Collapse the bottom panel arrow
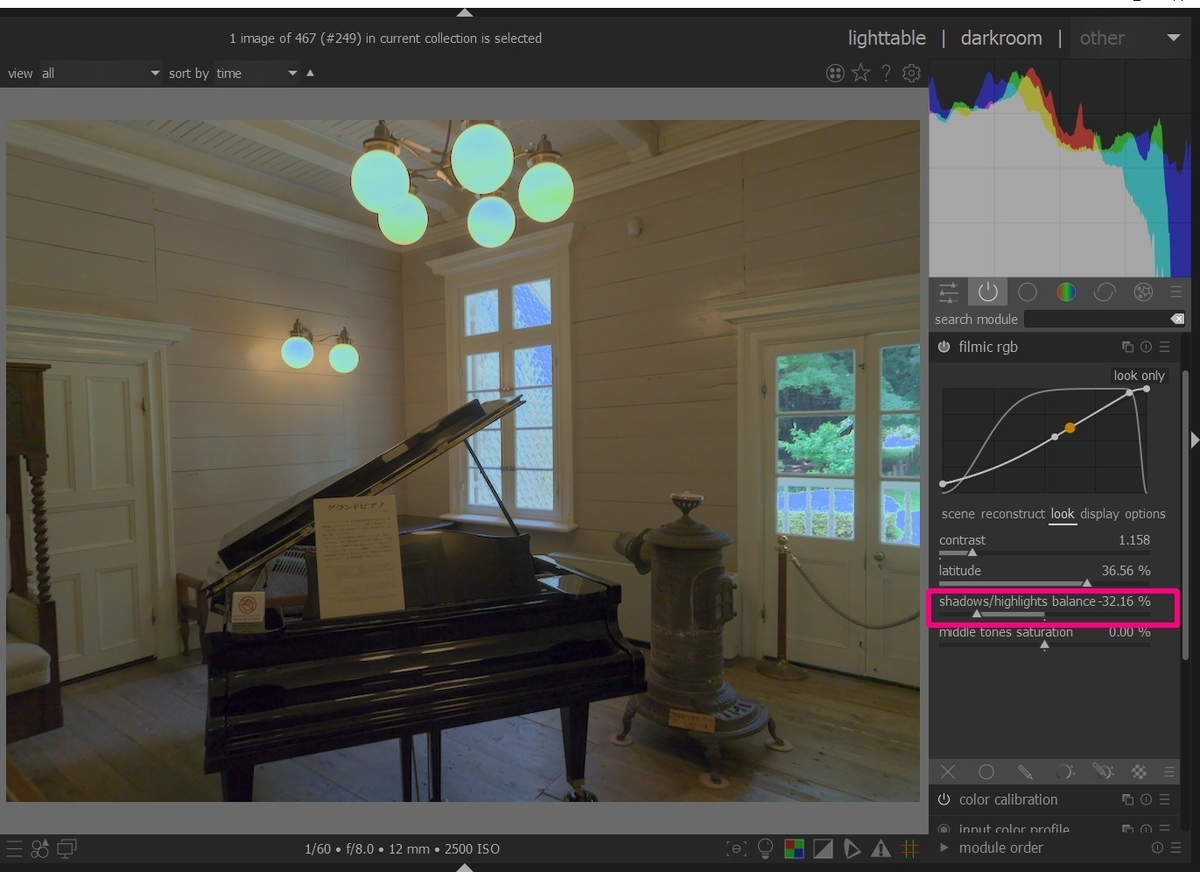The height and width of the screenshot is (872, 1200). [464, 867]
